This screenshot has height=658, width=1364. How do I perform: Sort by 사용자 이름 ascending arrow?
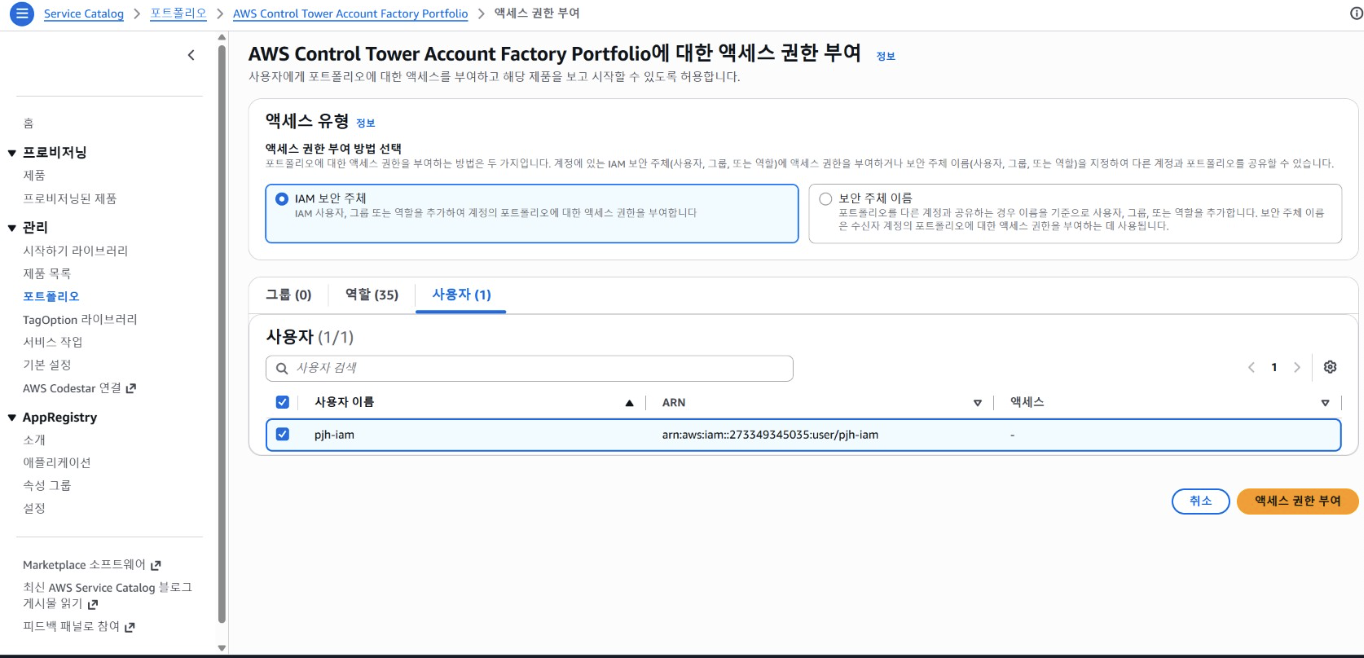click(629, 403)
